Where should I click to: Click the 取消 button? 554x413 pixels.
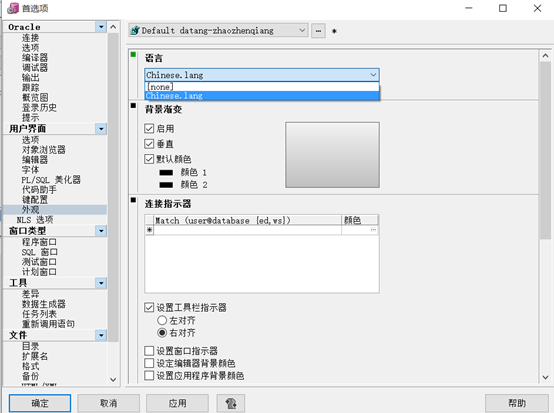click(x=108, y=403)
